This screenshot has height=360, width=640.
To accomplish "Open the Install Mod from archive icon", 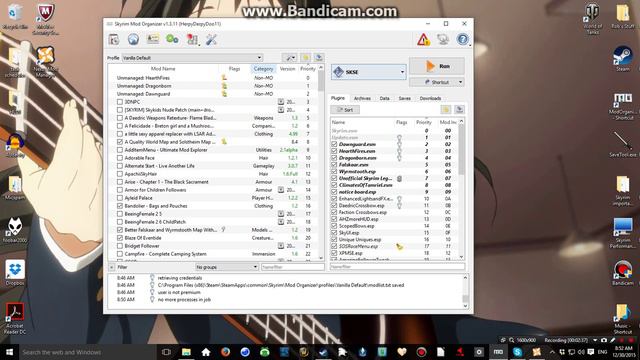I will [113, 40].
